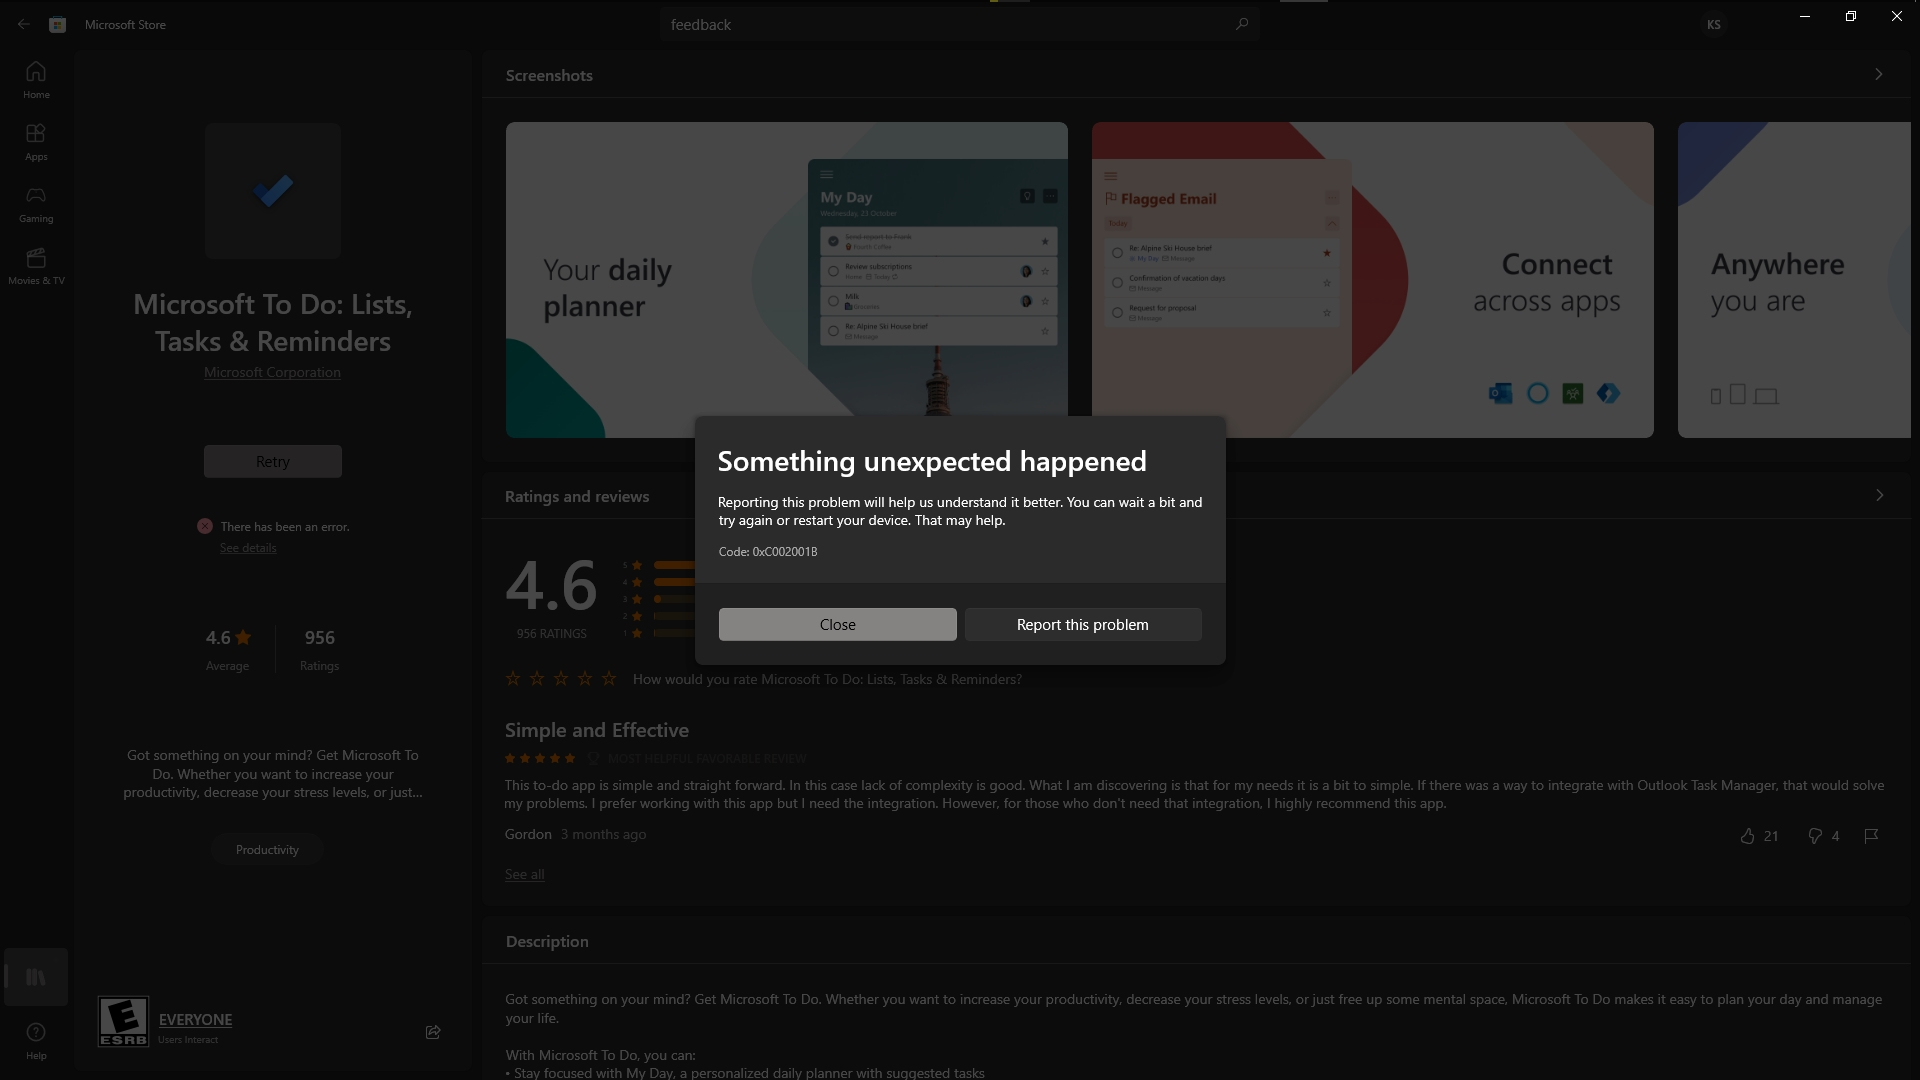Mark Gordon's review as helpful
This screenshot has height=1080, width=1920.
coord(1747,835)
